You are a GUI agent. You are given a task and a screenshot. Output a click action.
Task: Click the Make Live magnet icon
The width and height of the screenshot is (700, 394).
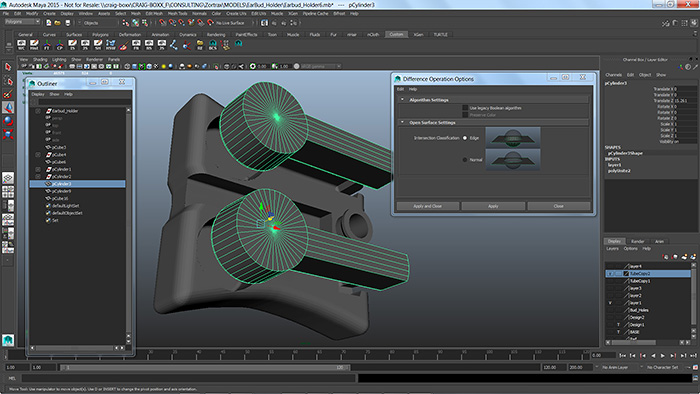[211, 23]
